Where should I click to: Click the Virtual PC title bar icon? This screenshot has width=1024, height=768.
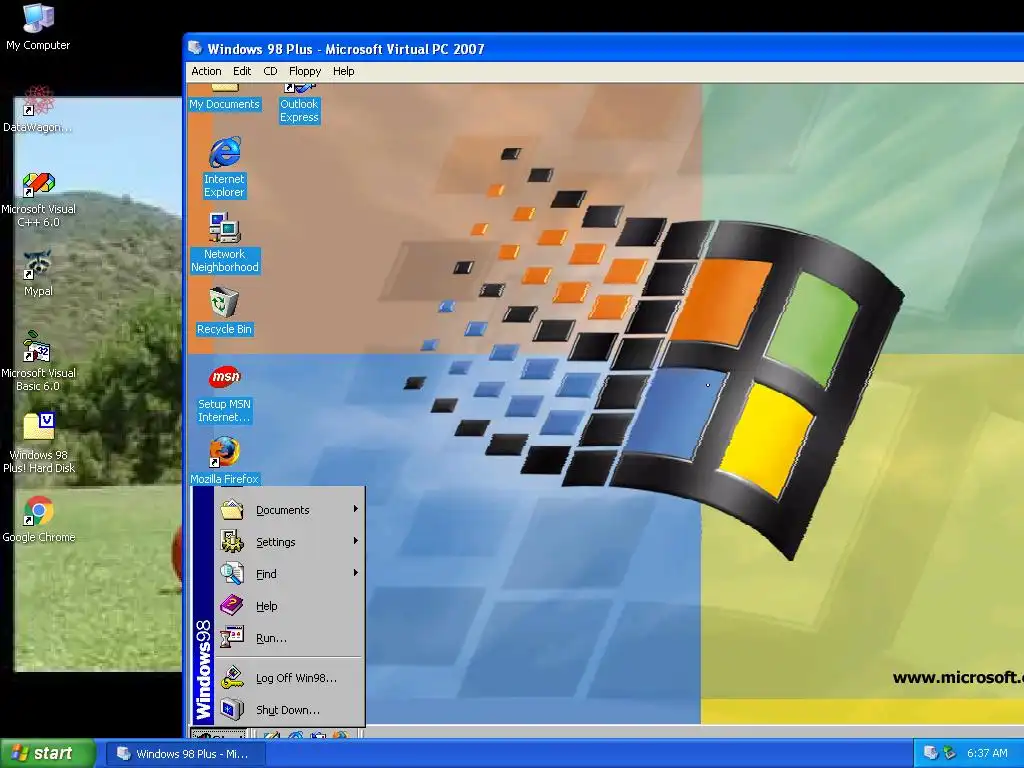point(195,48)
